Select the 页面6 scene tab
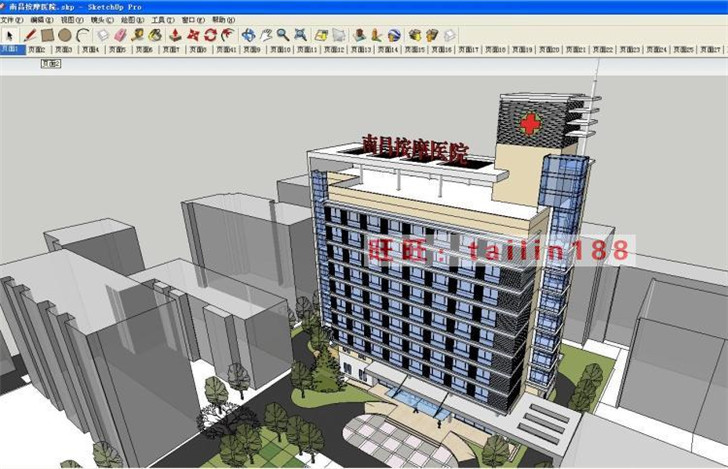The image size is (728, 469). (144, 49)
